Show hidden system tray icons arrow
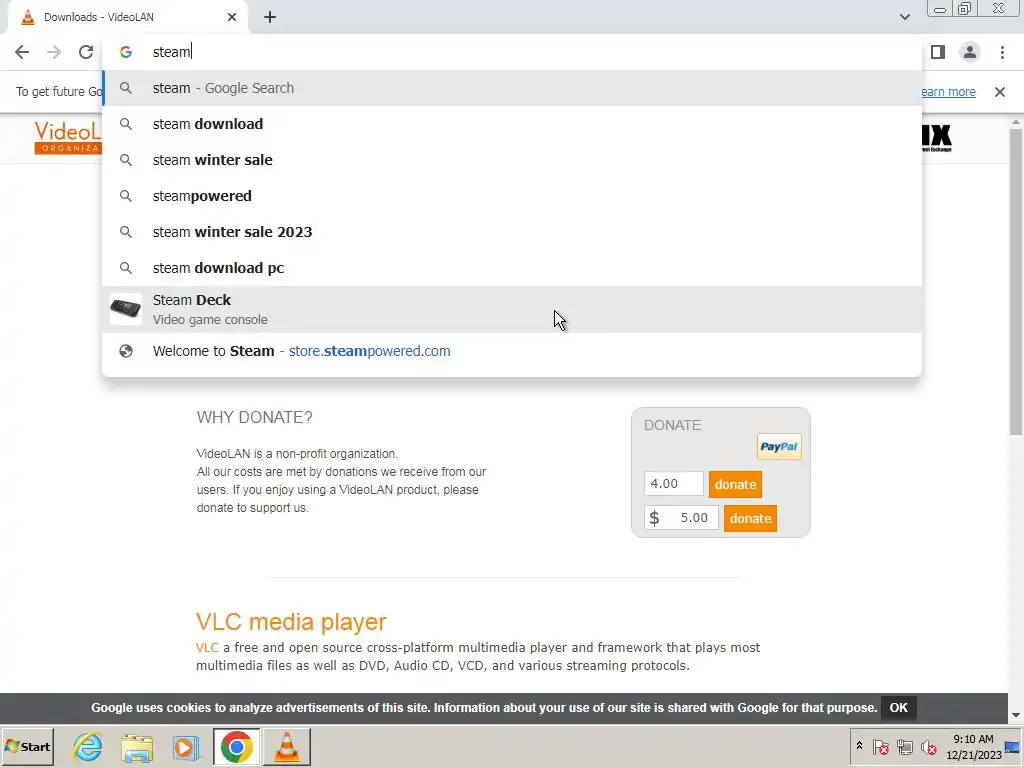 [859, 746]
